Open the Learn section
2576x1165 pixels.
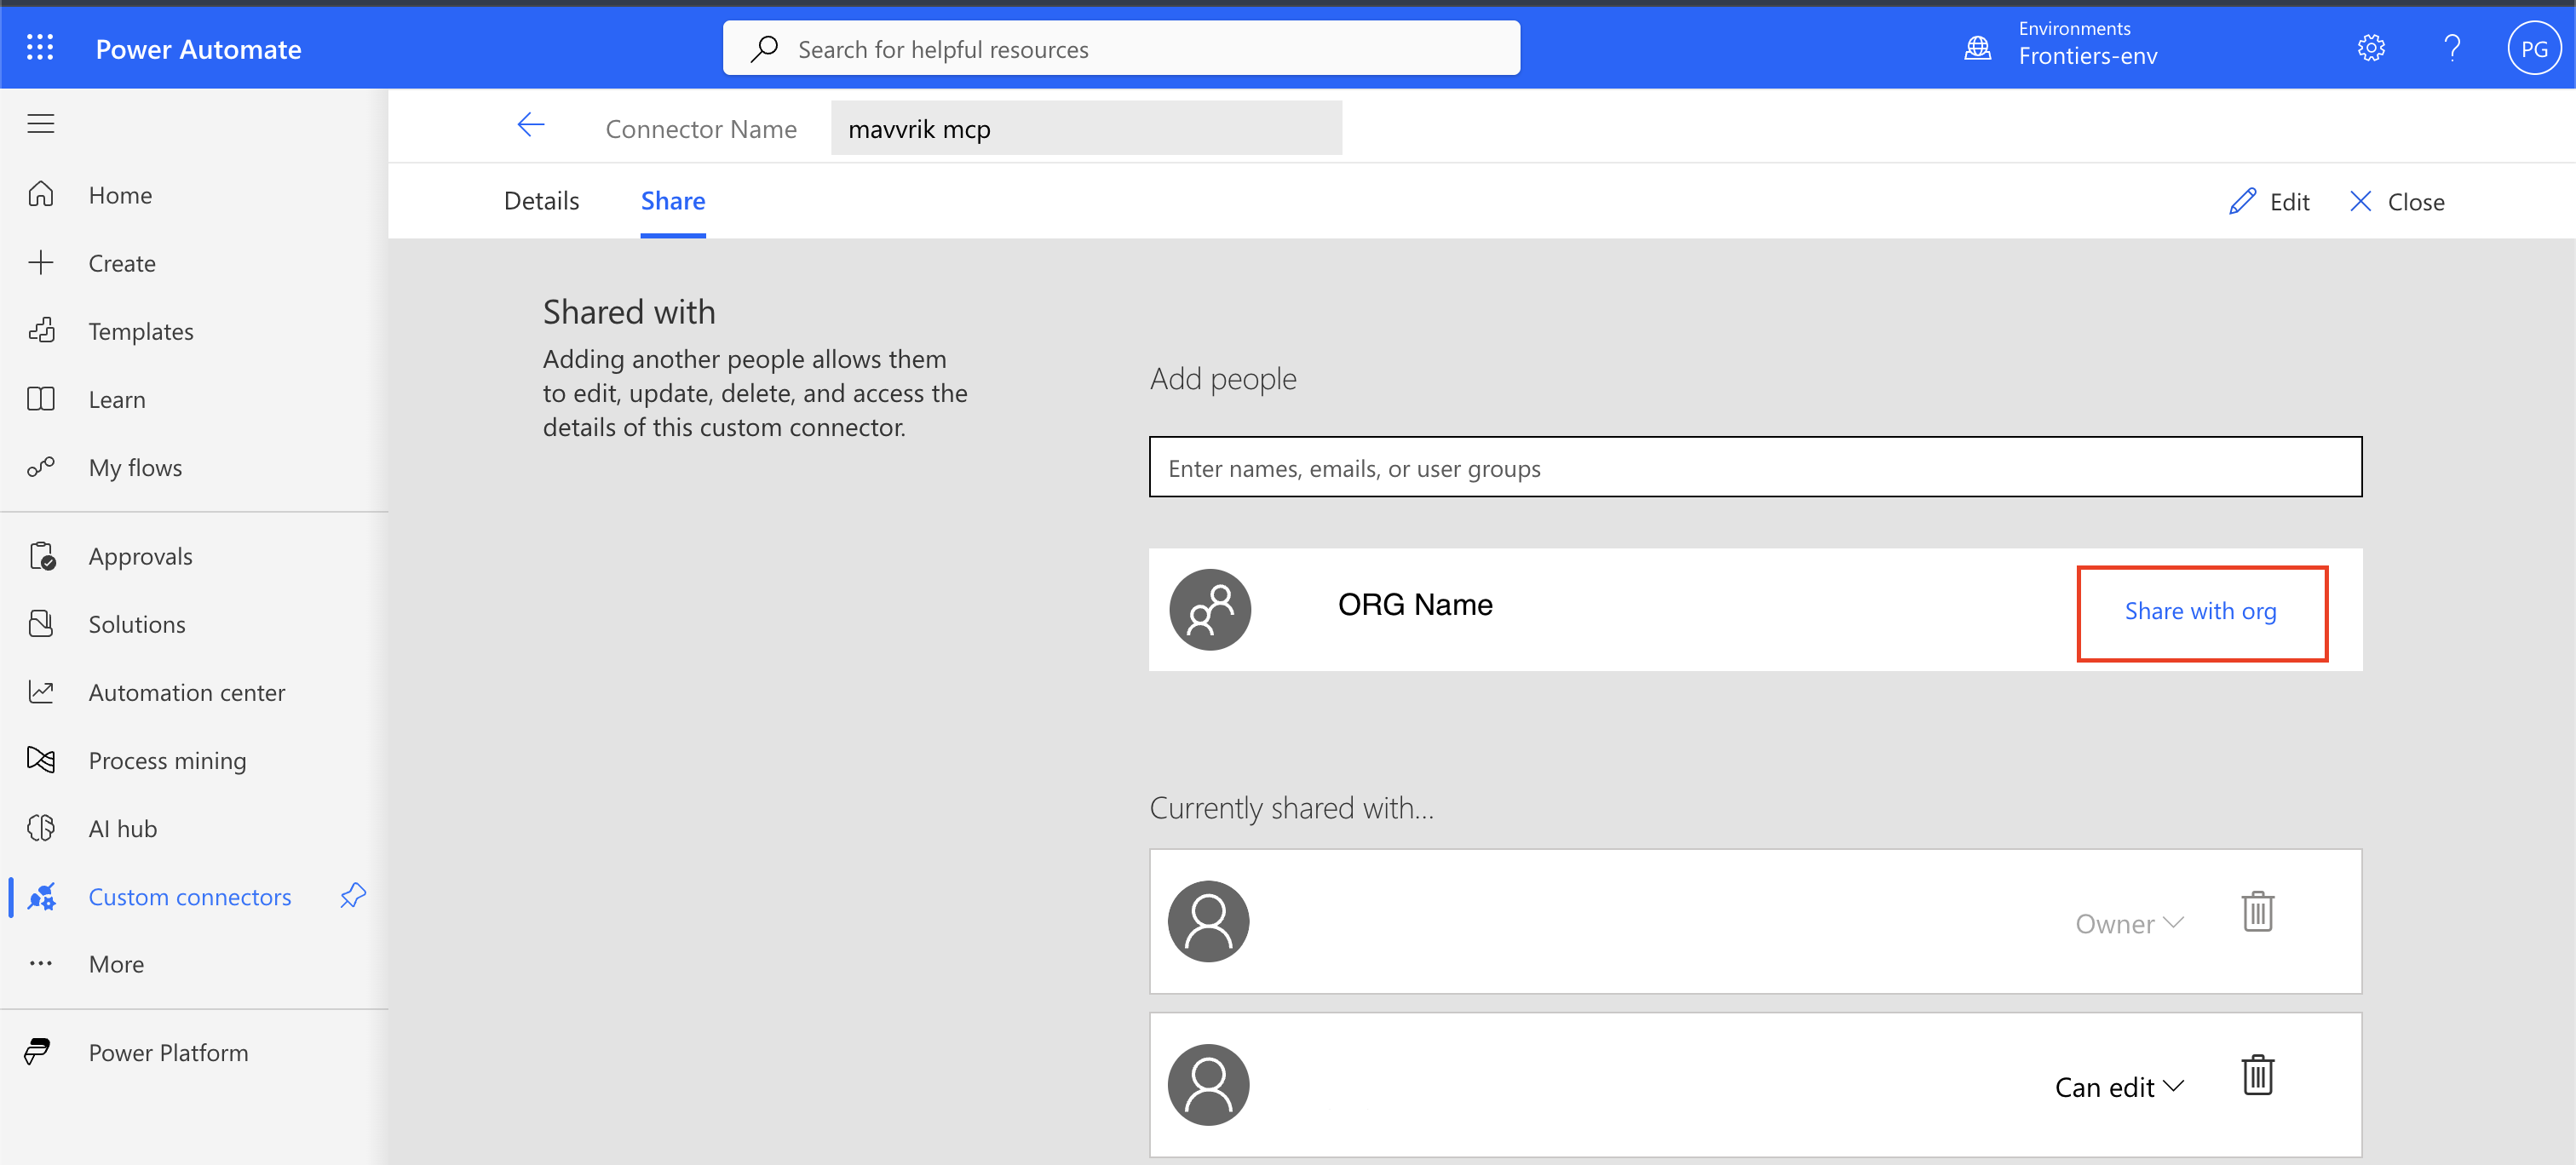point(116,400)
